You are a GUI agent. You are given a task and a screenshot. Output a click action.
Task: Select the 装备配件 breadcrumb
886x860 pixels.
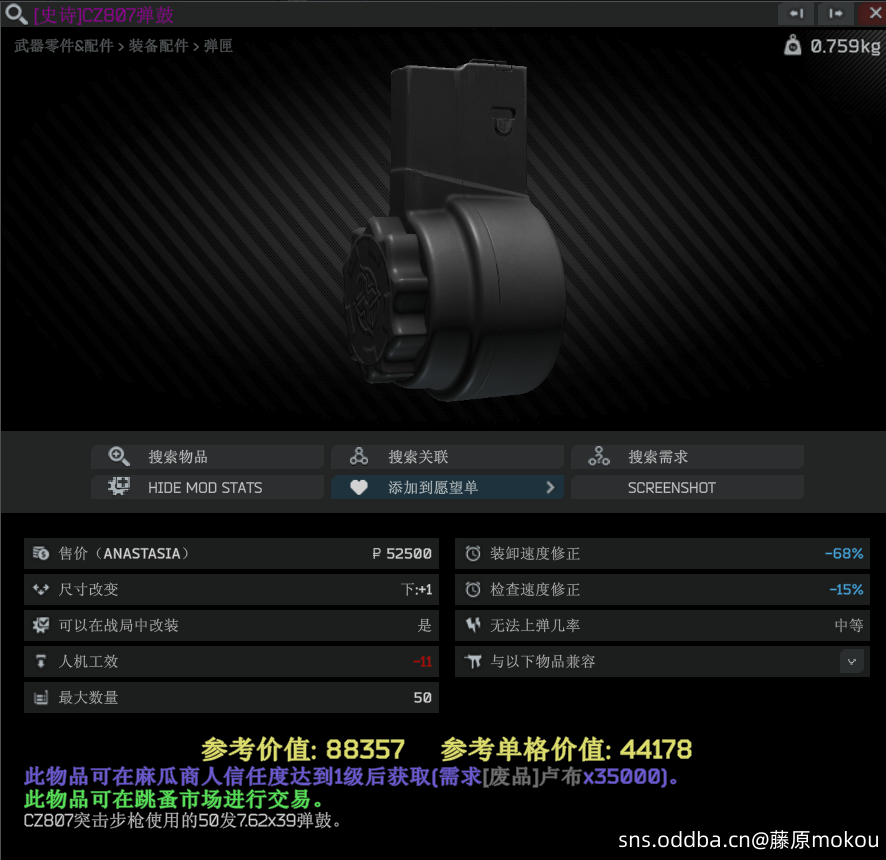point(159,46)
